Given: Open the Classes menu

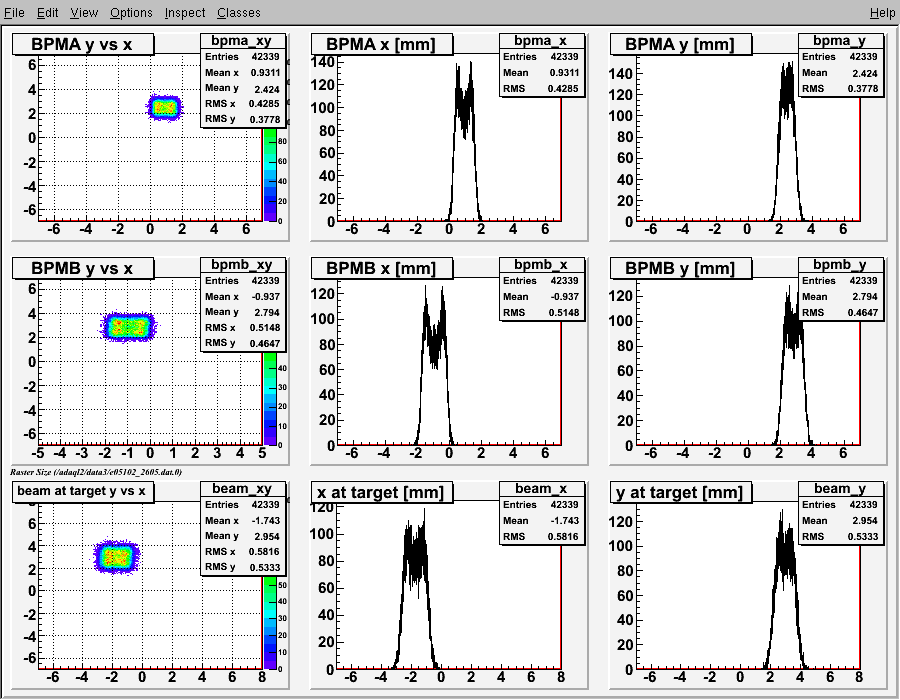Looking at the screenshot, I should (x=239, y=12).
